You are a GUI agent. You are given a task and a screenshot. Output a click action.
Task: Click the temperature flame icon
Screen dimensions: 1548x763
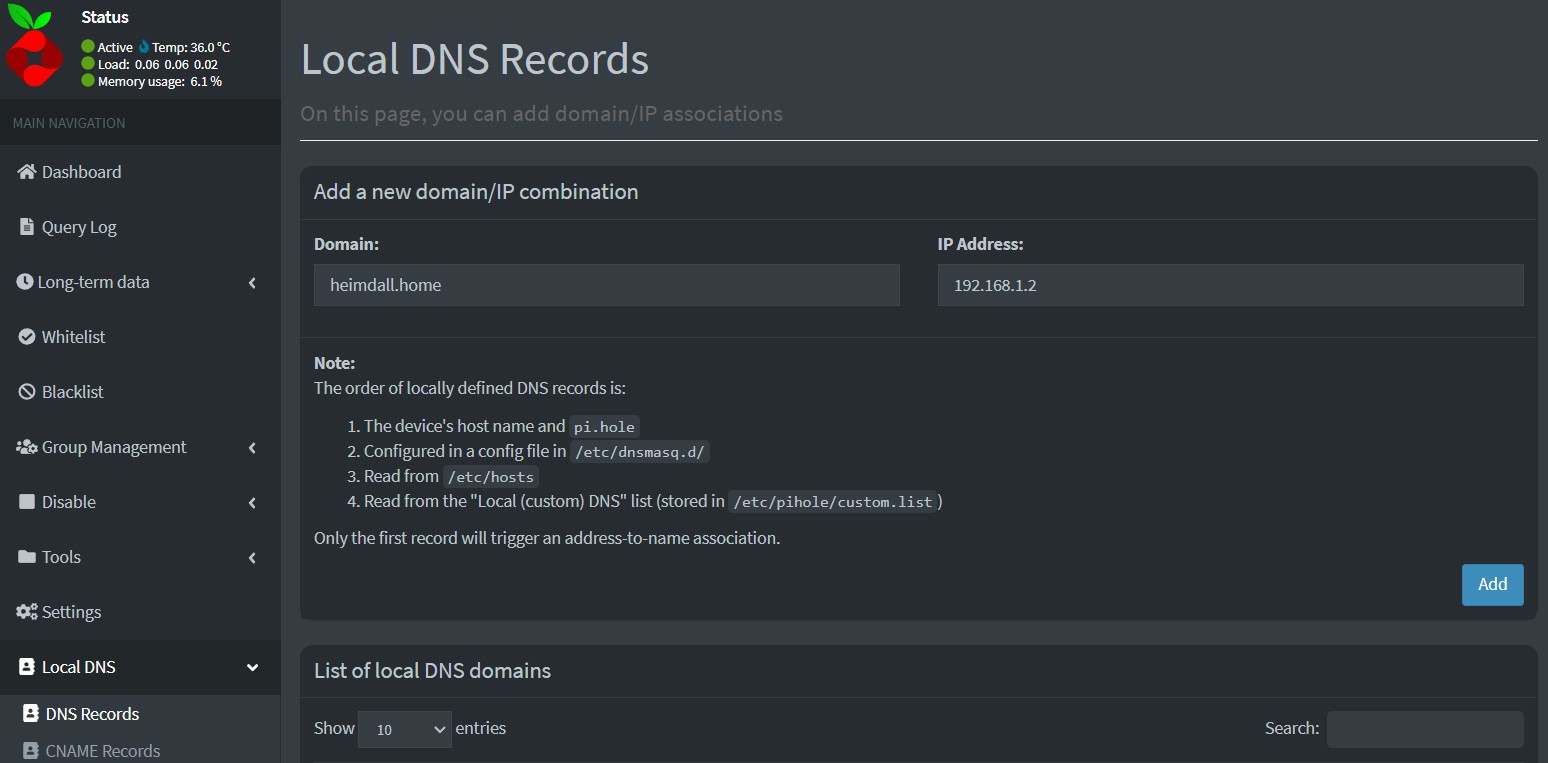pyautogui.click(x=143, y=46)
